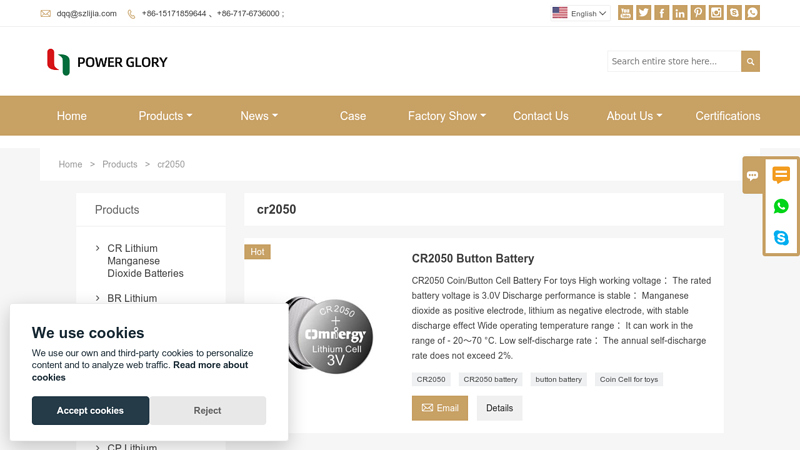800x450 pixels.
Task: Open the Pinterest social icon
Action: [x=698, y=13]
